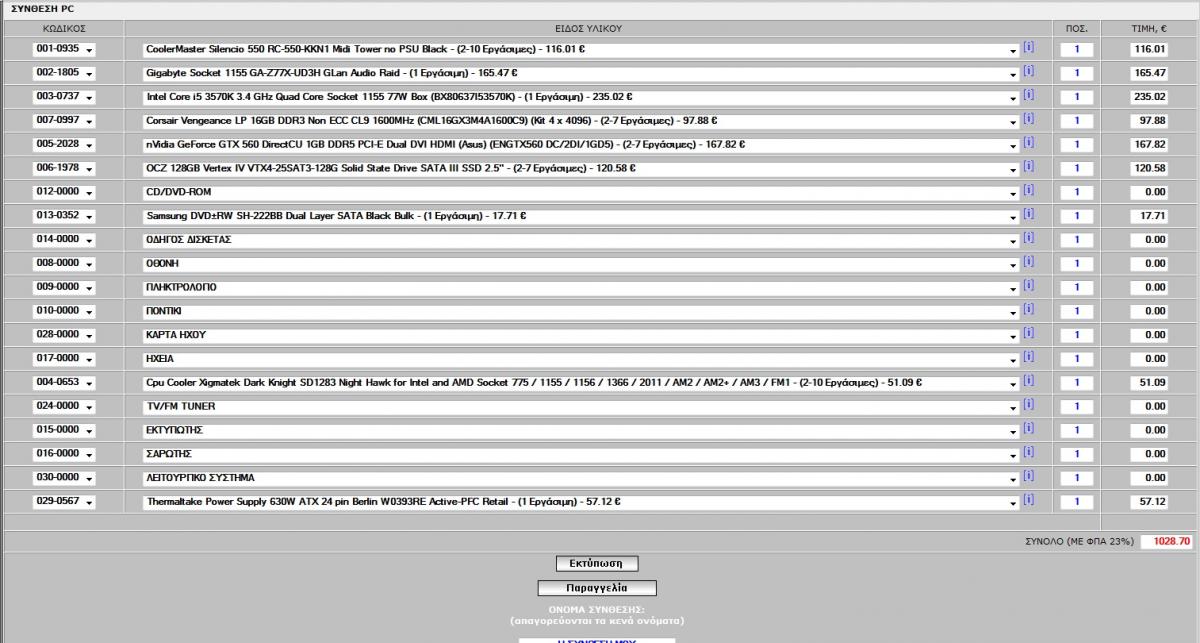
Task: View info for OCZ Vertex IV SSD row
Action: 1028,166
